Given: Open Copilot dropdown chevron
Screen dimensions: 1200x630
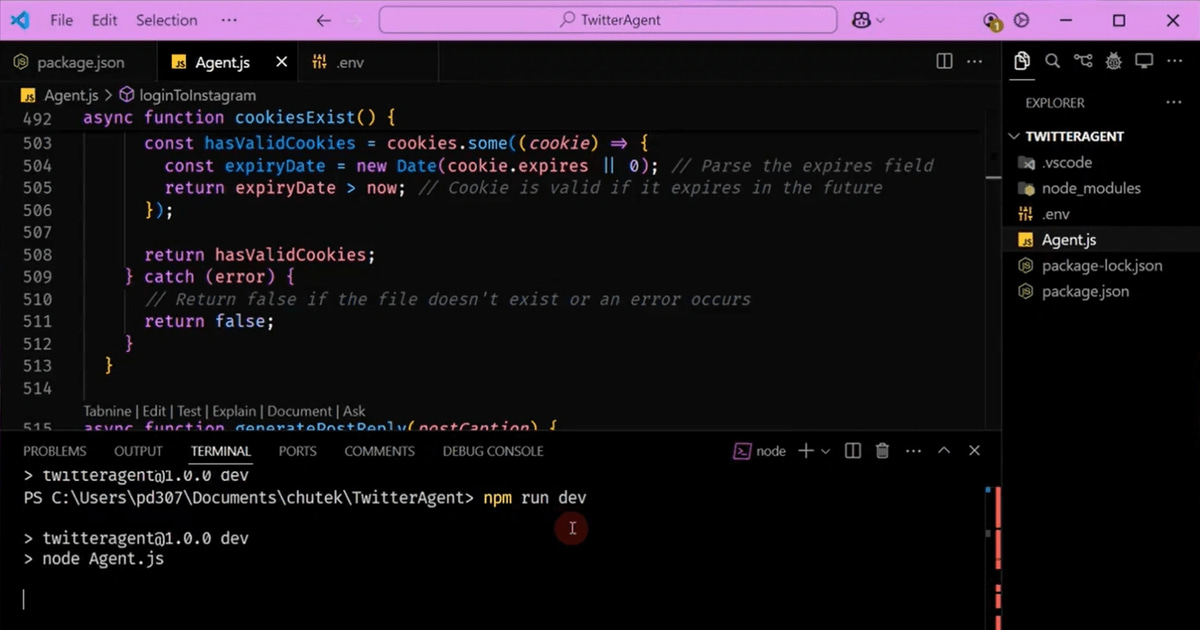Looking at the screenshot, I should pos(880,20).
